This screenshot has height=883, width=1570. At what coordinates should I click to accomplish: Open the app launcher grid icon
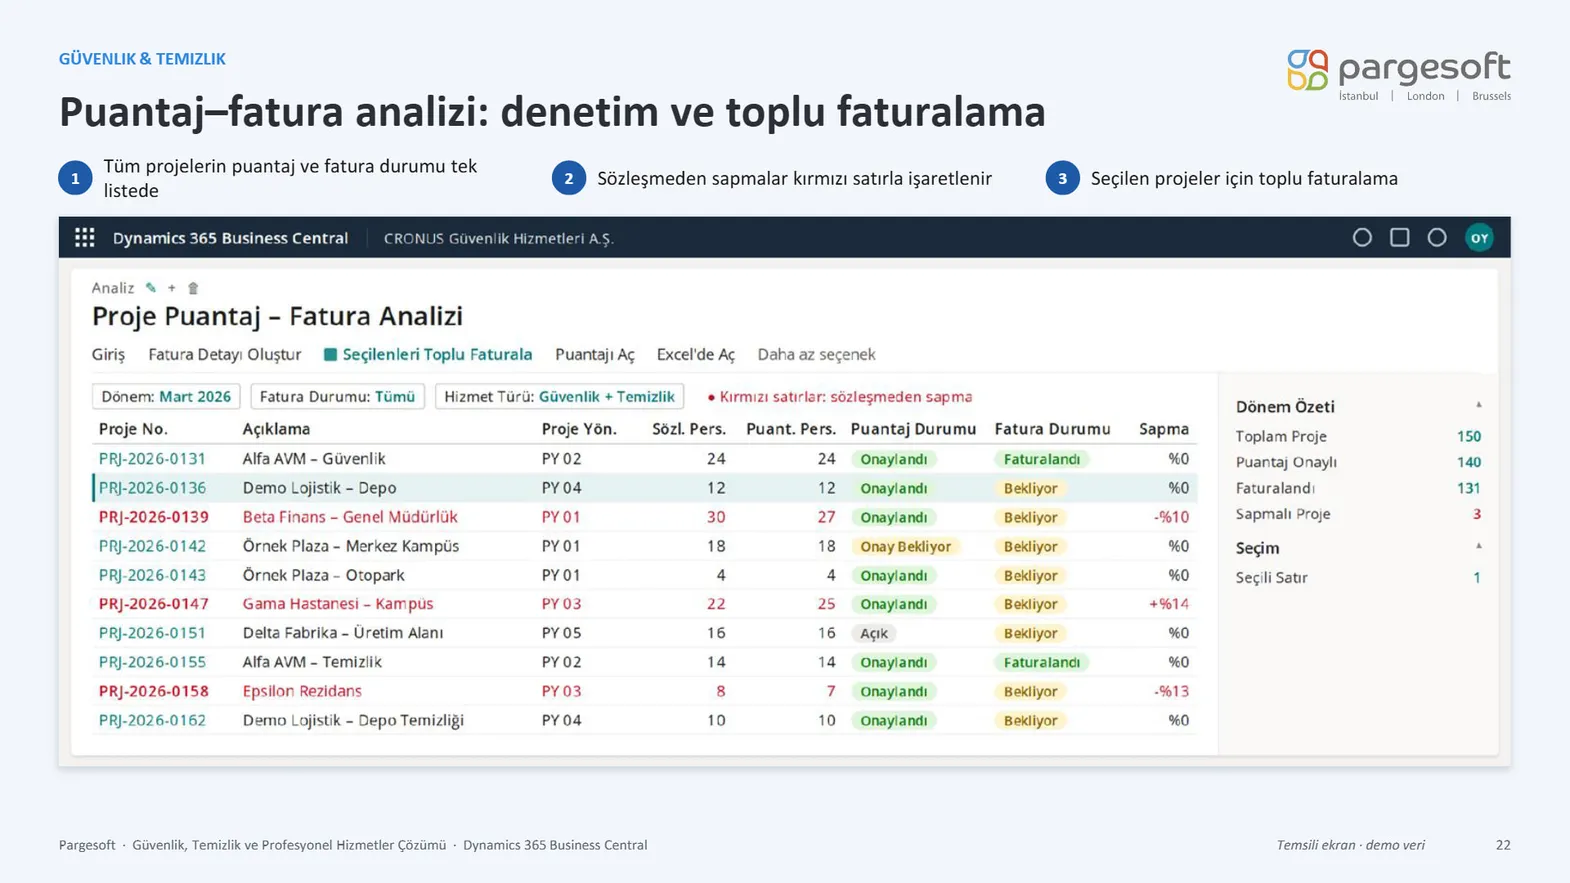click(x=85, y=238)
